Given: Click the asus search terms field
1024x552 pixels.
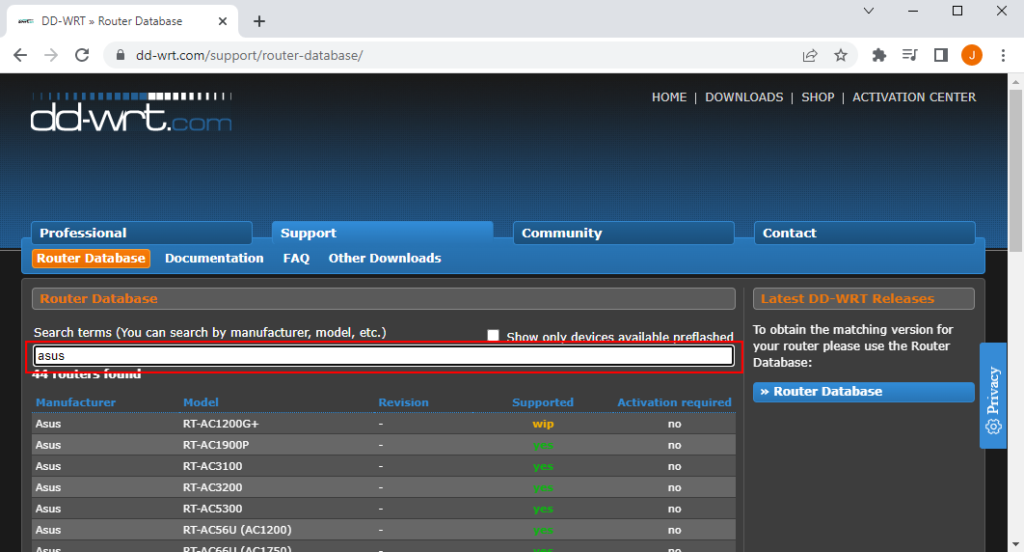Looking at the screenshot, I should [x=384, y=356].
